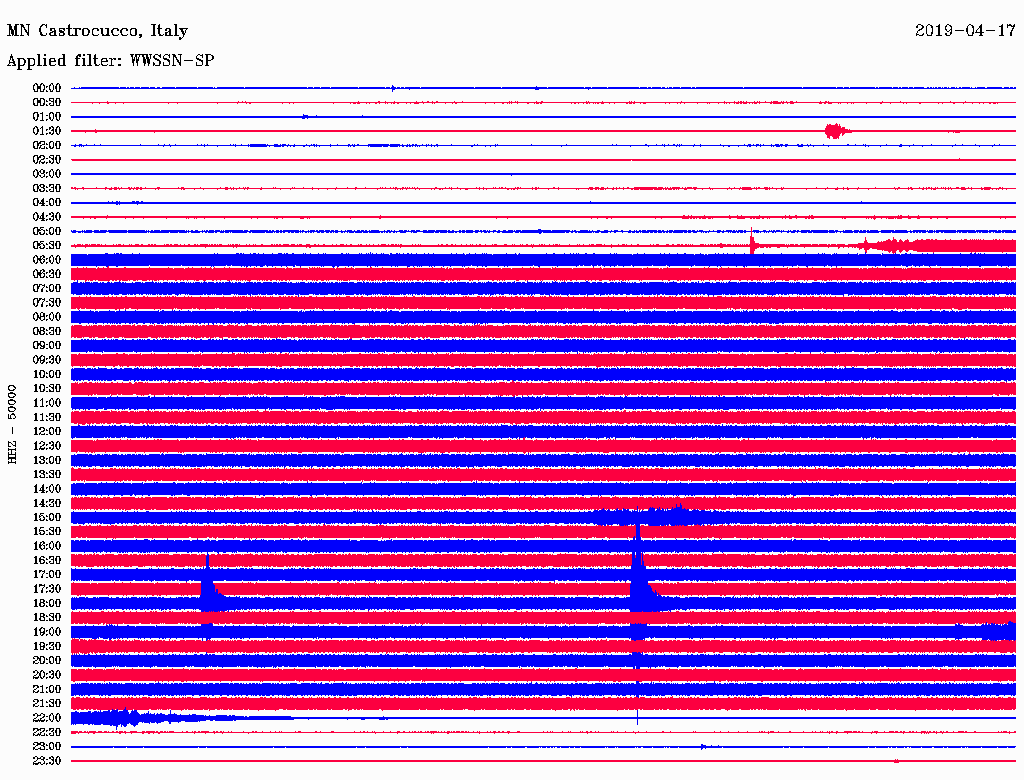This screenshot has height=780, width=1024.
Task: Click the 11:30 time label
Action: [x=47, y=417]
